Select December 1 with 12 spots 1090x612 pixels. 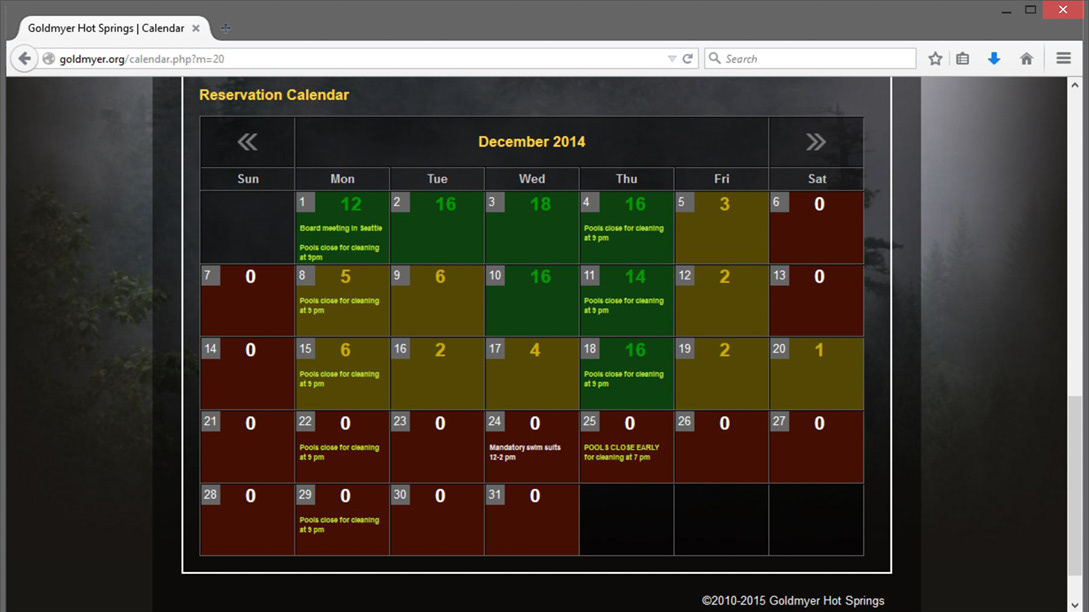coord(342,227)
